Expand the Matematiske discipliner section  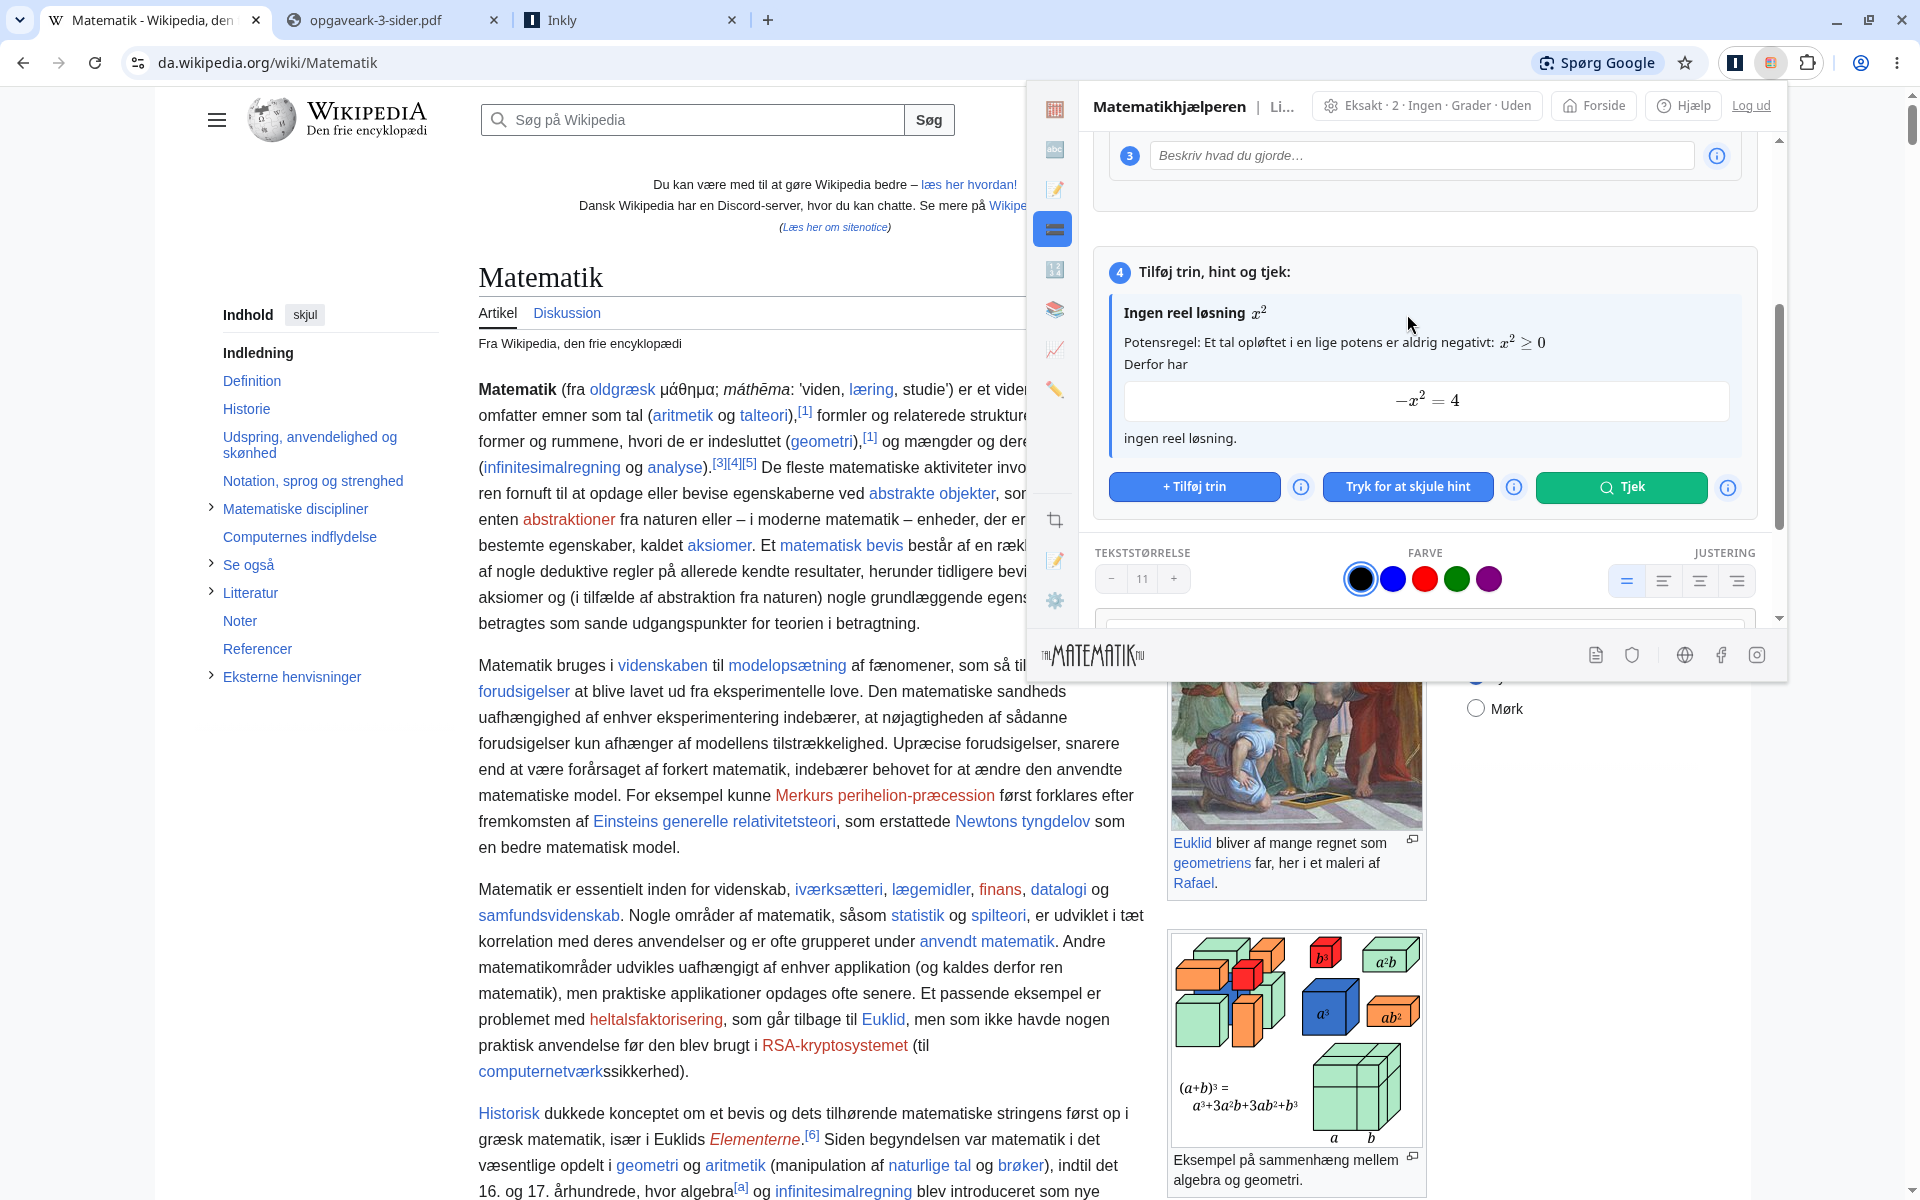pos(211,508)
